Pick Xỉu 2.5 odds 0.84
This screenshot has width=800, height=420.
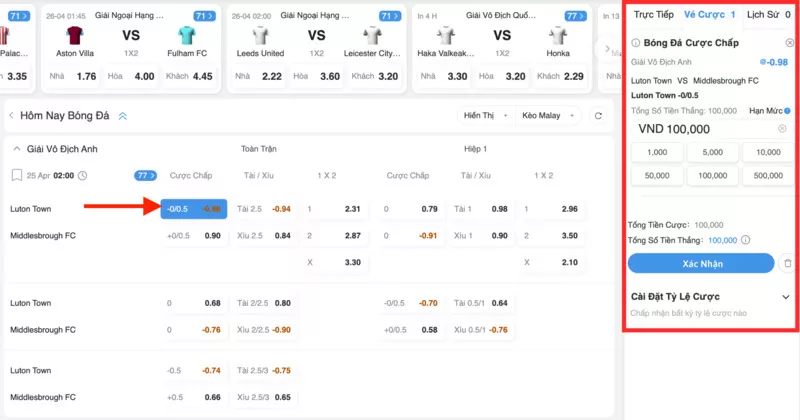[x=264, y=236]
